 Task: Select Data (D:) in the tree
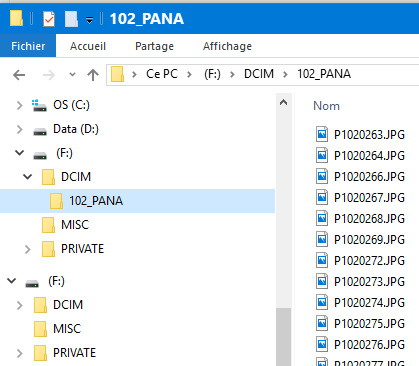[76, 129]
